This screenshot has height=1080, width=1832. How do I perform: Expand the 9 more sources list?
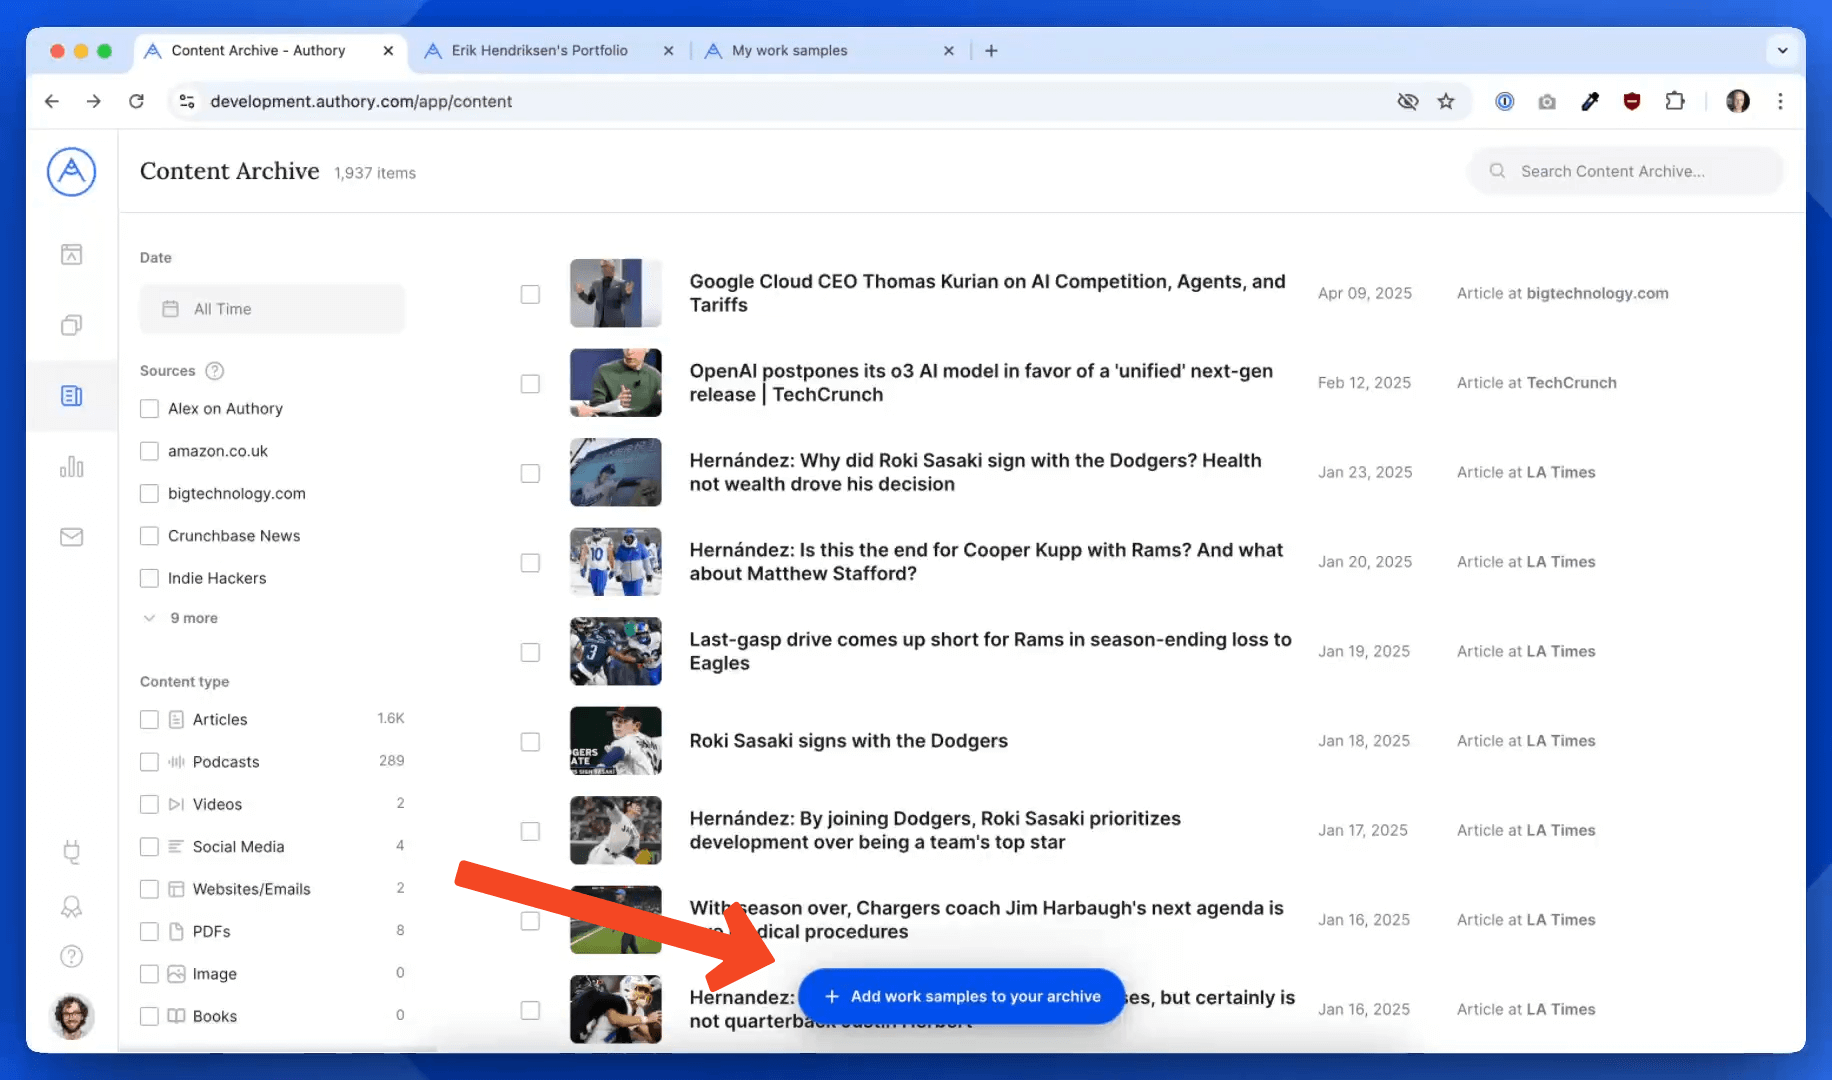(x=181, y=618)
